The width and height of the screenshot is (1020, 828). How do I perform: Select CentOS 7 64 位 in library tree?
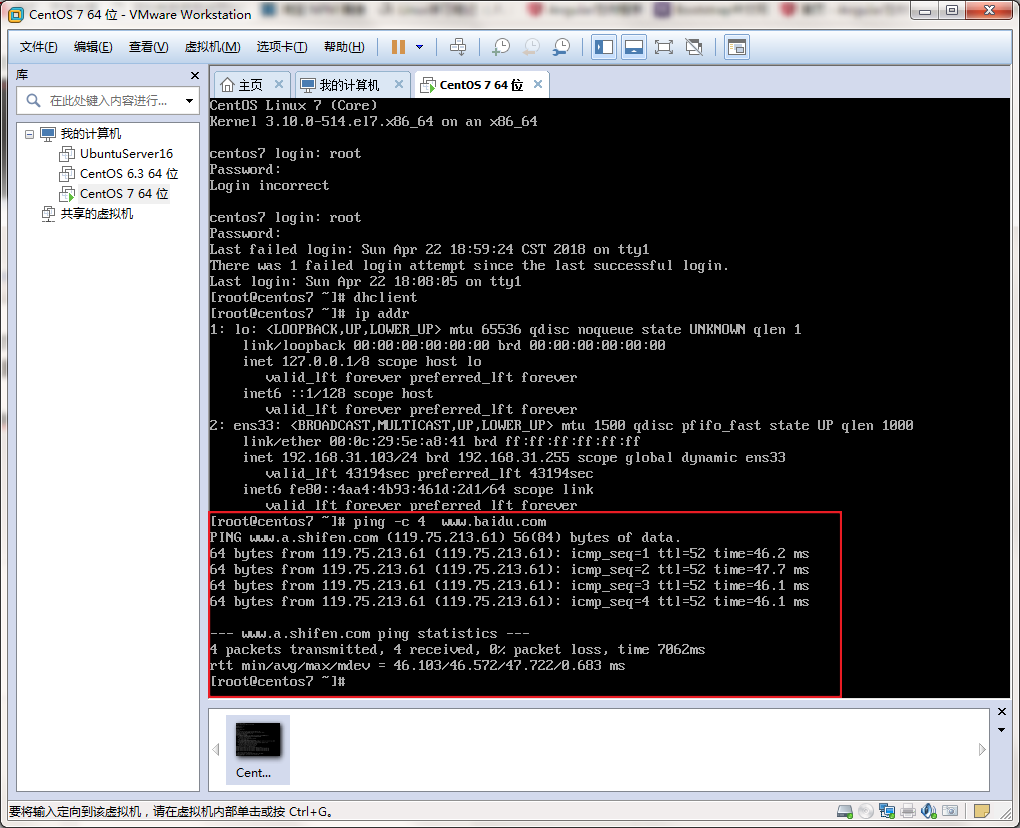124,194
